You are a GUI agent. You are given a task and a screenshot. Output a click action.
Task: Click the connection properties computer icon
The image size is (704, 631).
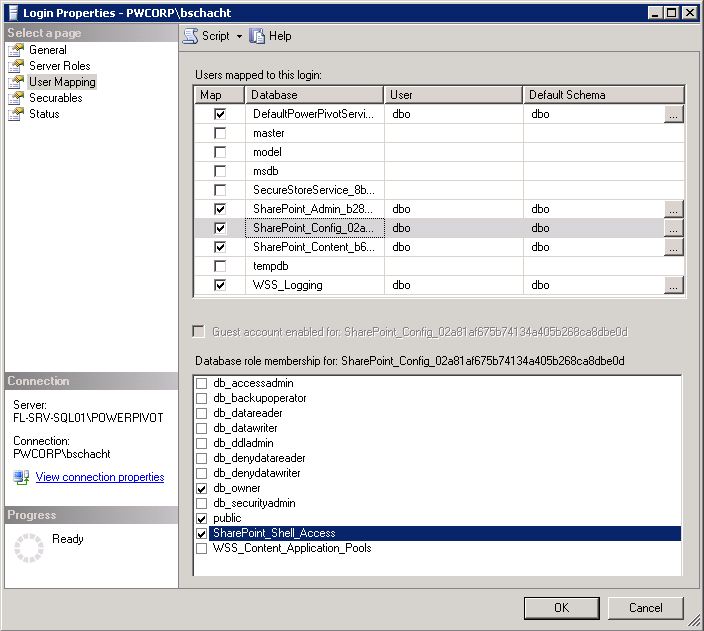click(x=21, y=477)
